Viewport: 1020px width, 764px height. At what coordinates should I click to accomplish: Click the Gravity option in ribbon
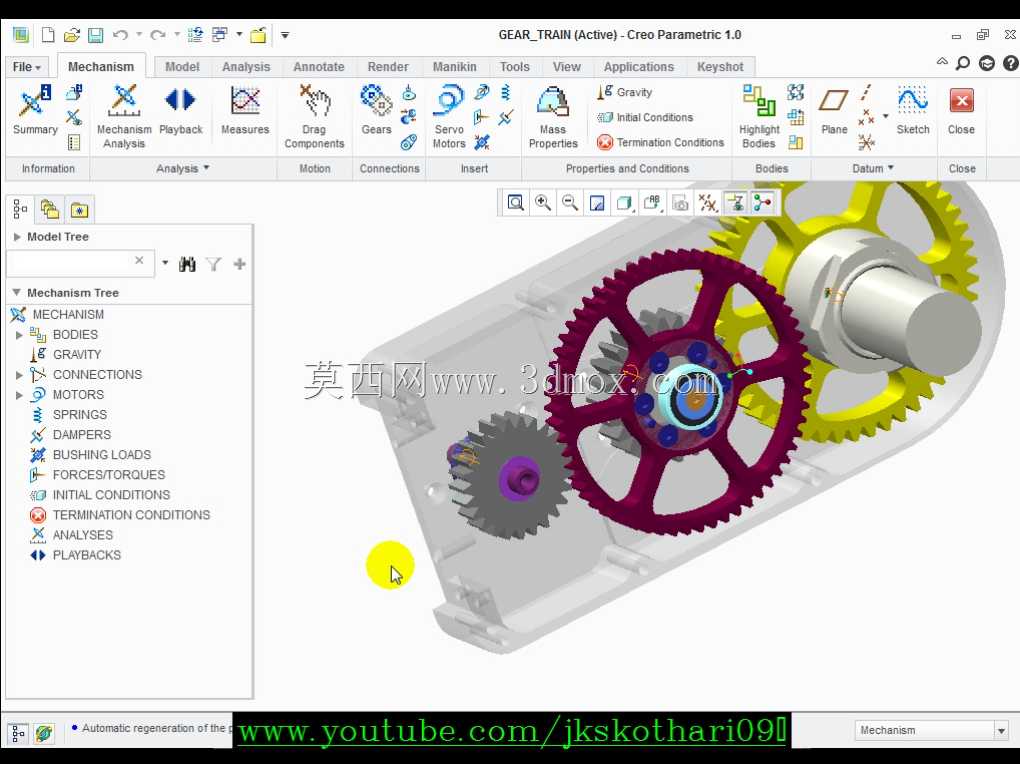click(x=624, y=92)
